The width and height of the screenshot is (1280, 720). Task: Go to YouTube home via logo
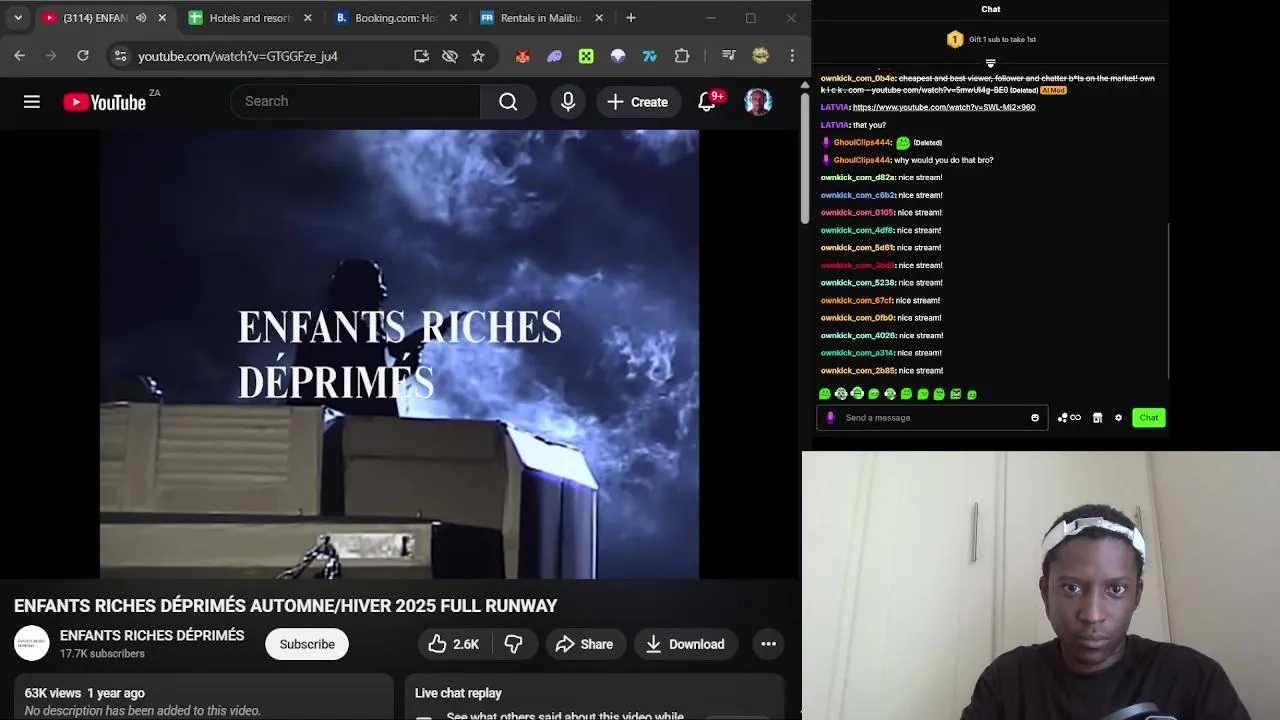[105, 101]
